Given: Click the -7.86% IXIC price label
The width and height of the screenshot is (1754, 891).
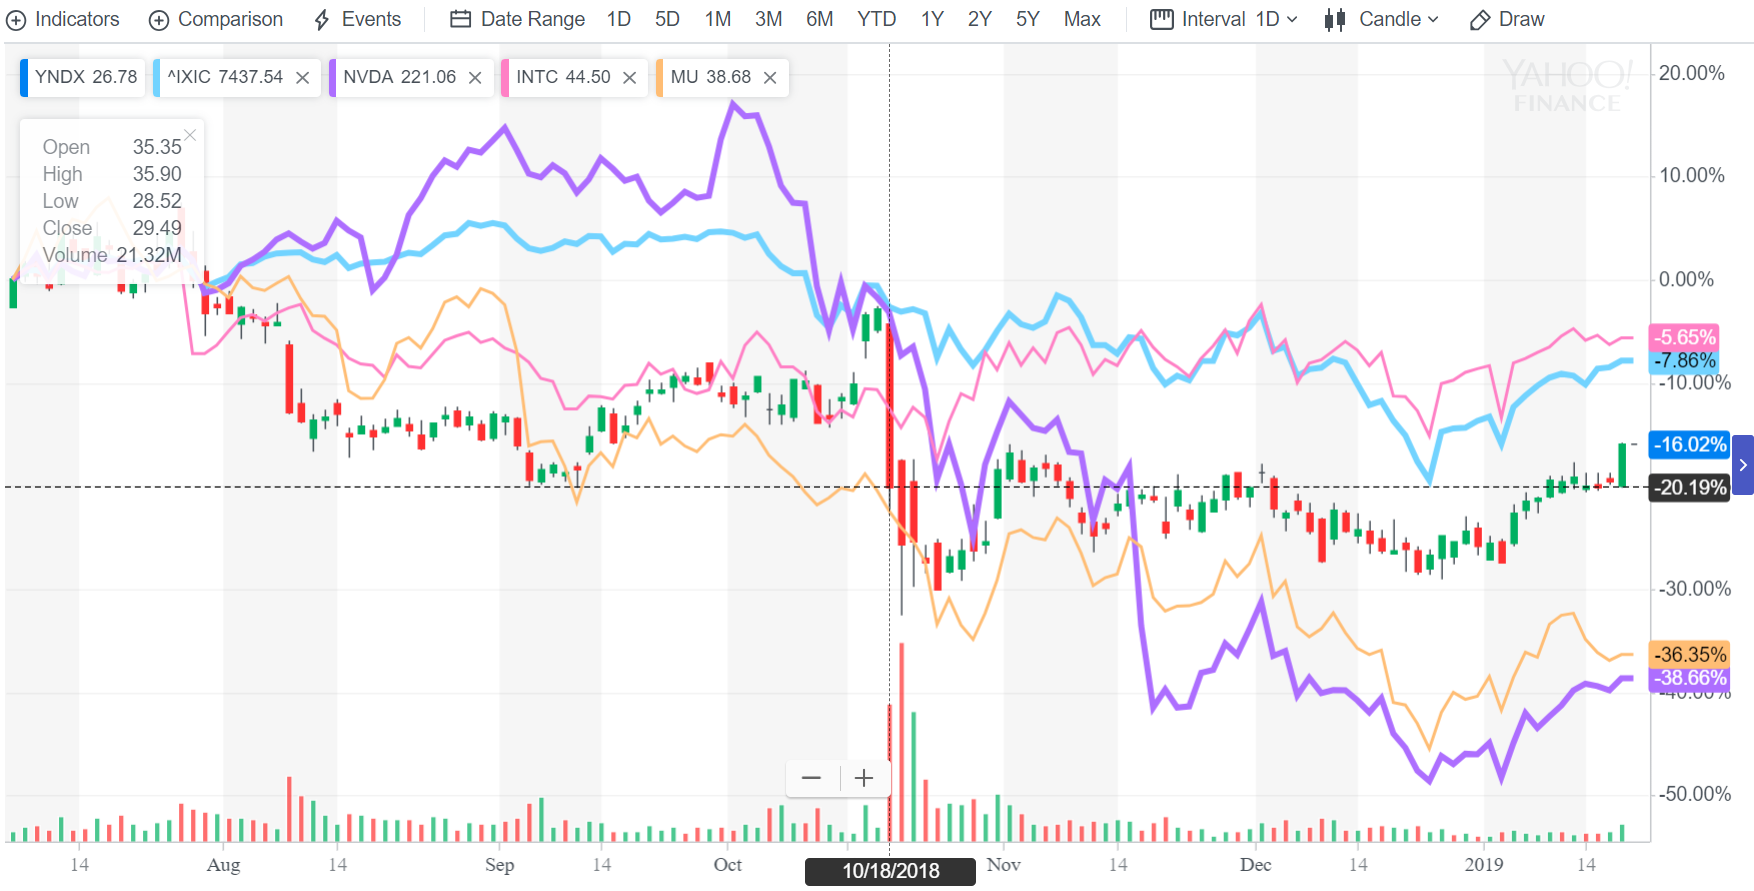Looking at the screenshot, I should [x=1685, y=360].
